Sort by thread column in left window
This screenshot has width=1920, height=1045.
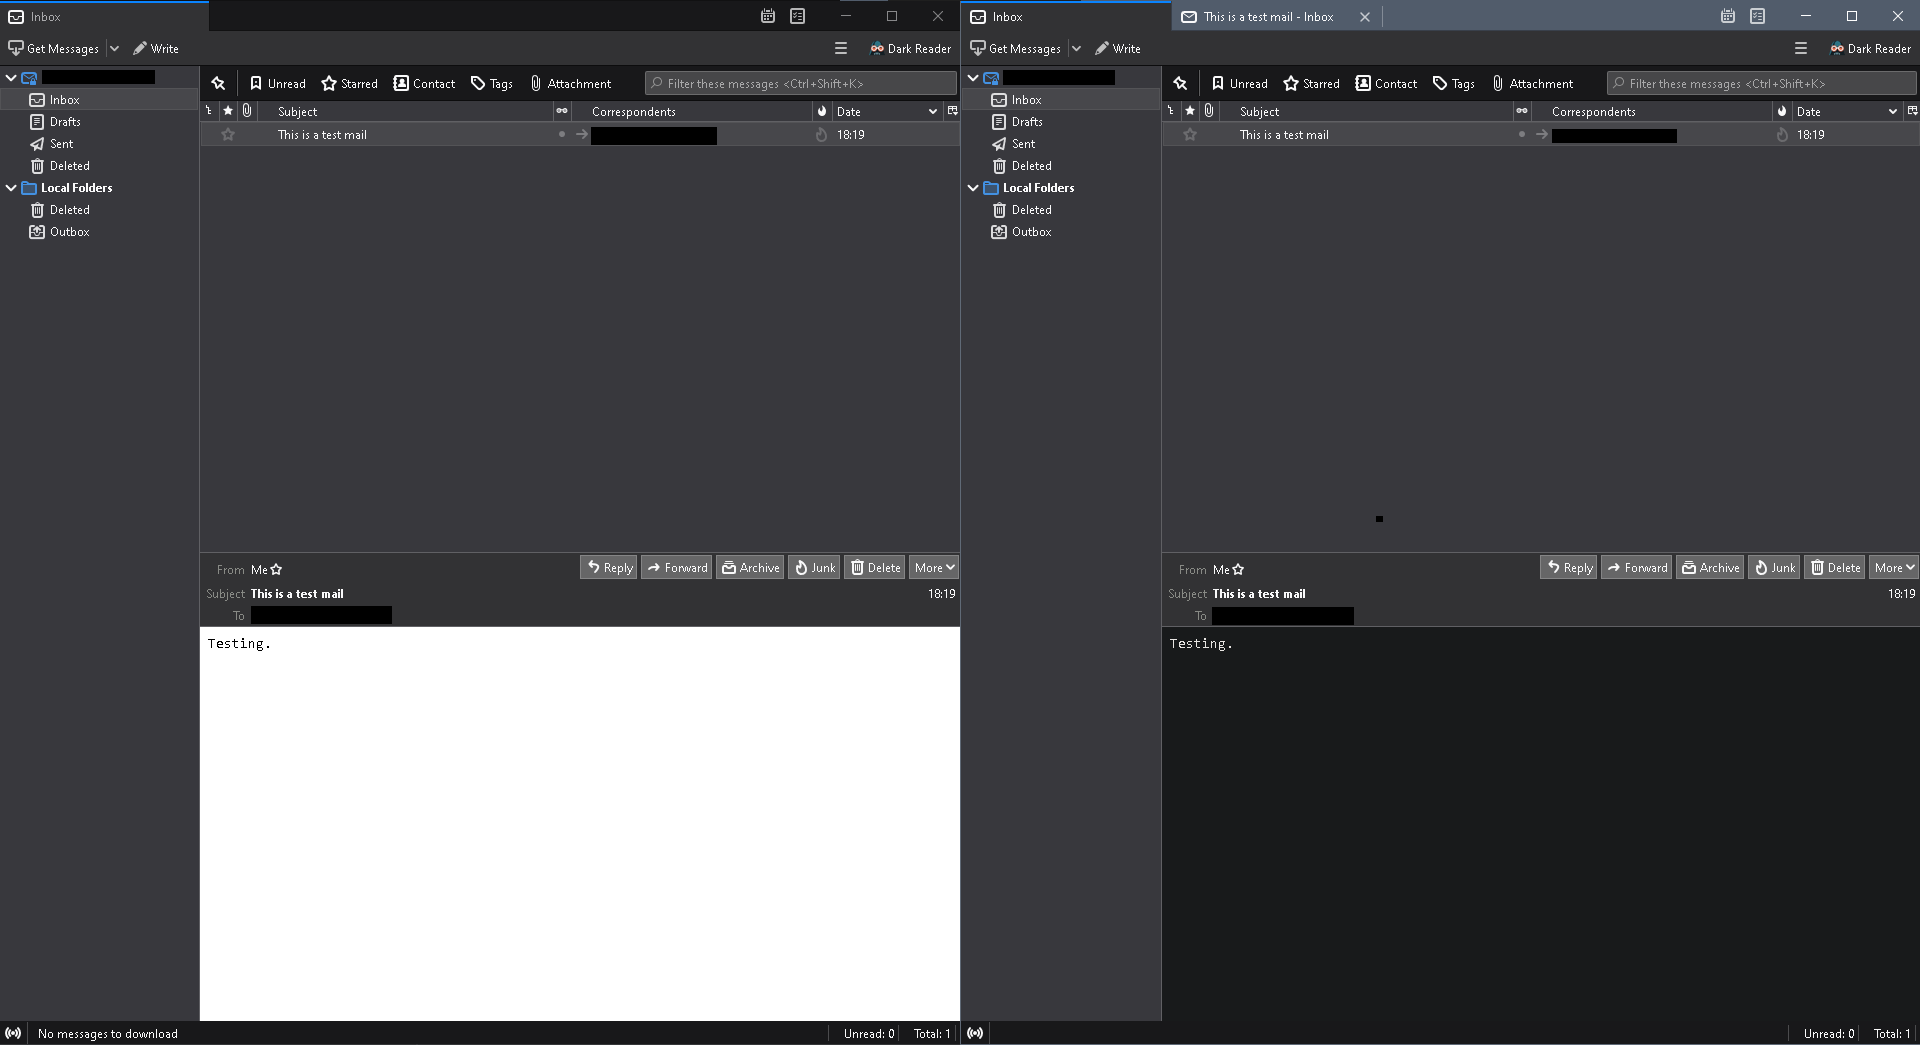[x=209, y=111]
